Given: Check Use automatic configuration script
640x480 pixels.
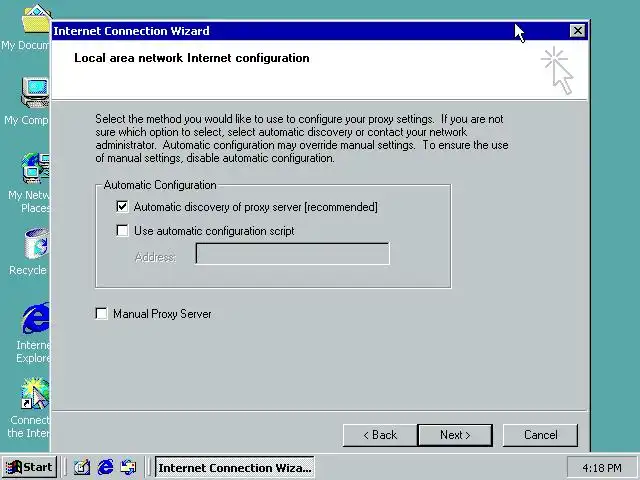Looking at the screenshot, I should (x=122, y=231).
